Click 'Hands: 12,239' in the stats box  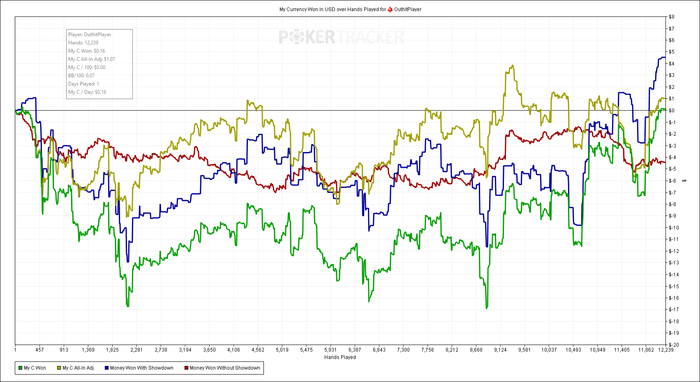tap(83, 43)
